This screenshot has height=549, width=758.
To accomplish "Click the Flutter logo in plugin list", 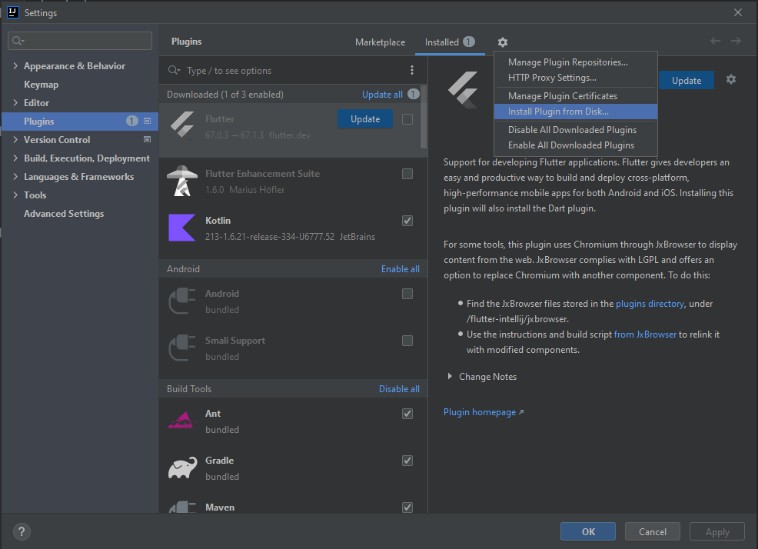I will [x=182, y=125].
